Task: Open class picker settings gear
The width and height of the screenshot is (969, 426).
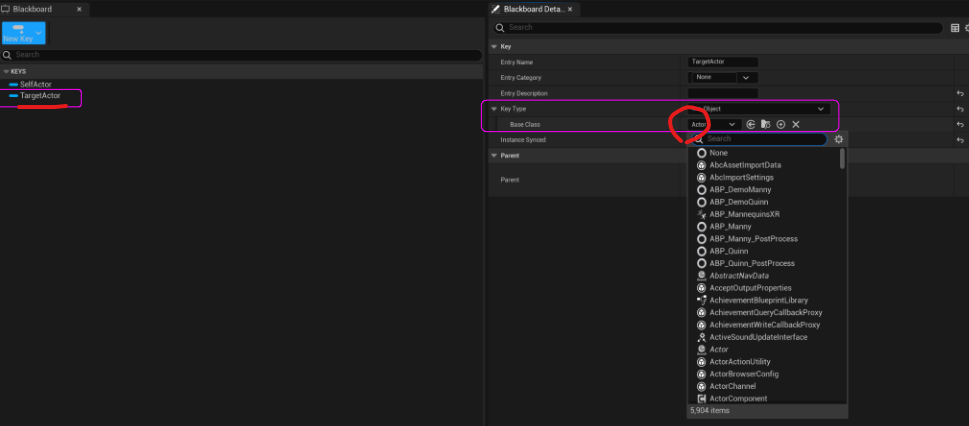Action: (x=839, y=139)
